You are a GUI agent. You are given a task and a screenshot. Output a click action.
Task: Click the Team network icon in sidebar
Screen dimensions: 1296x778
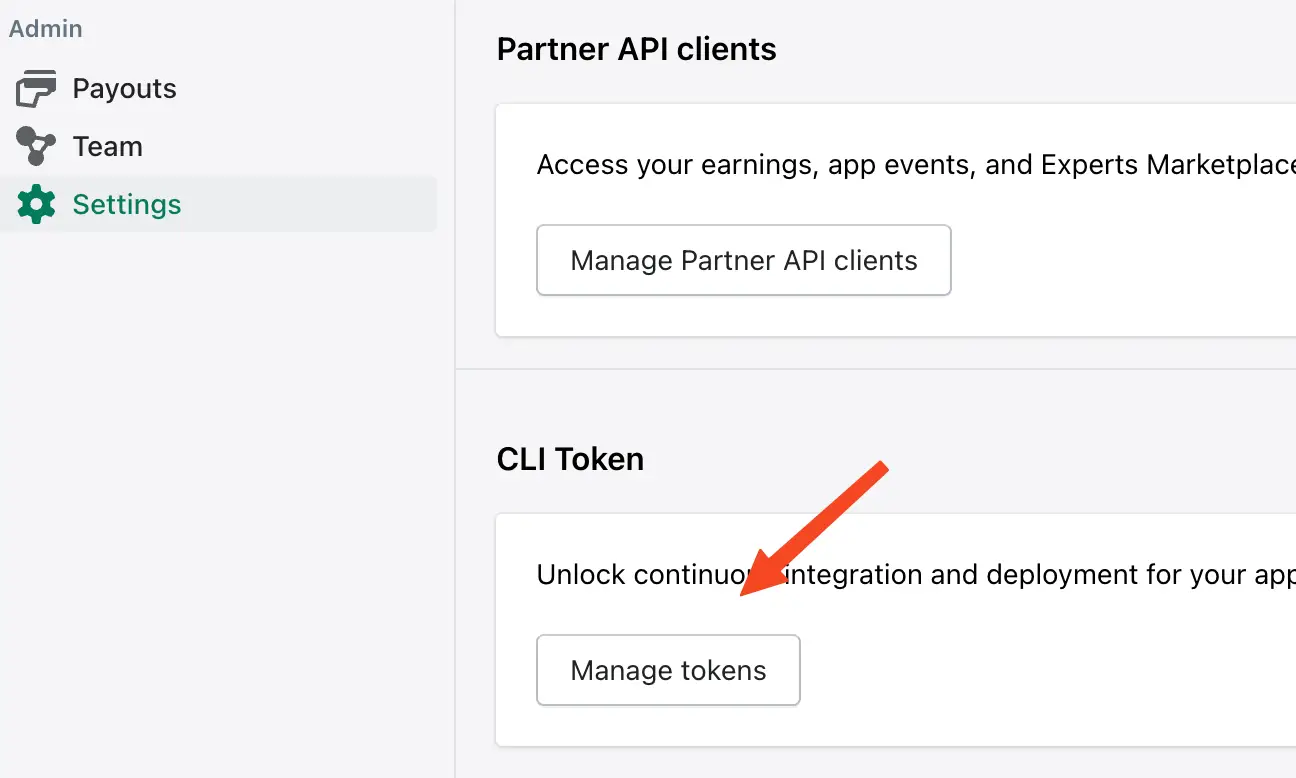(x=36, y=146)
